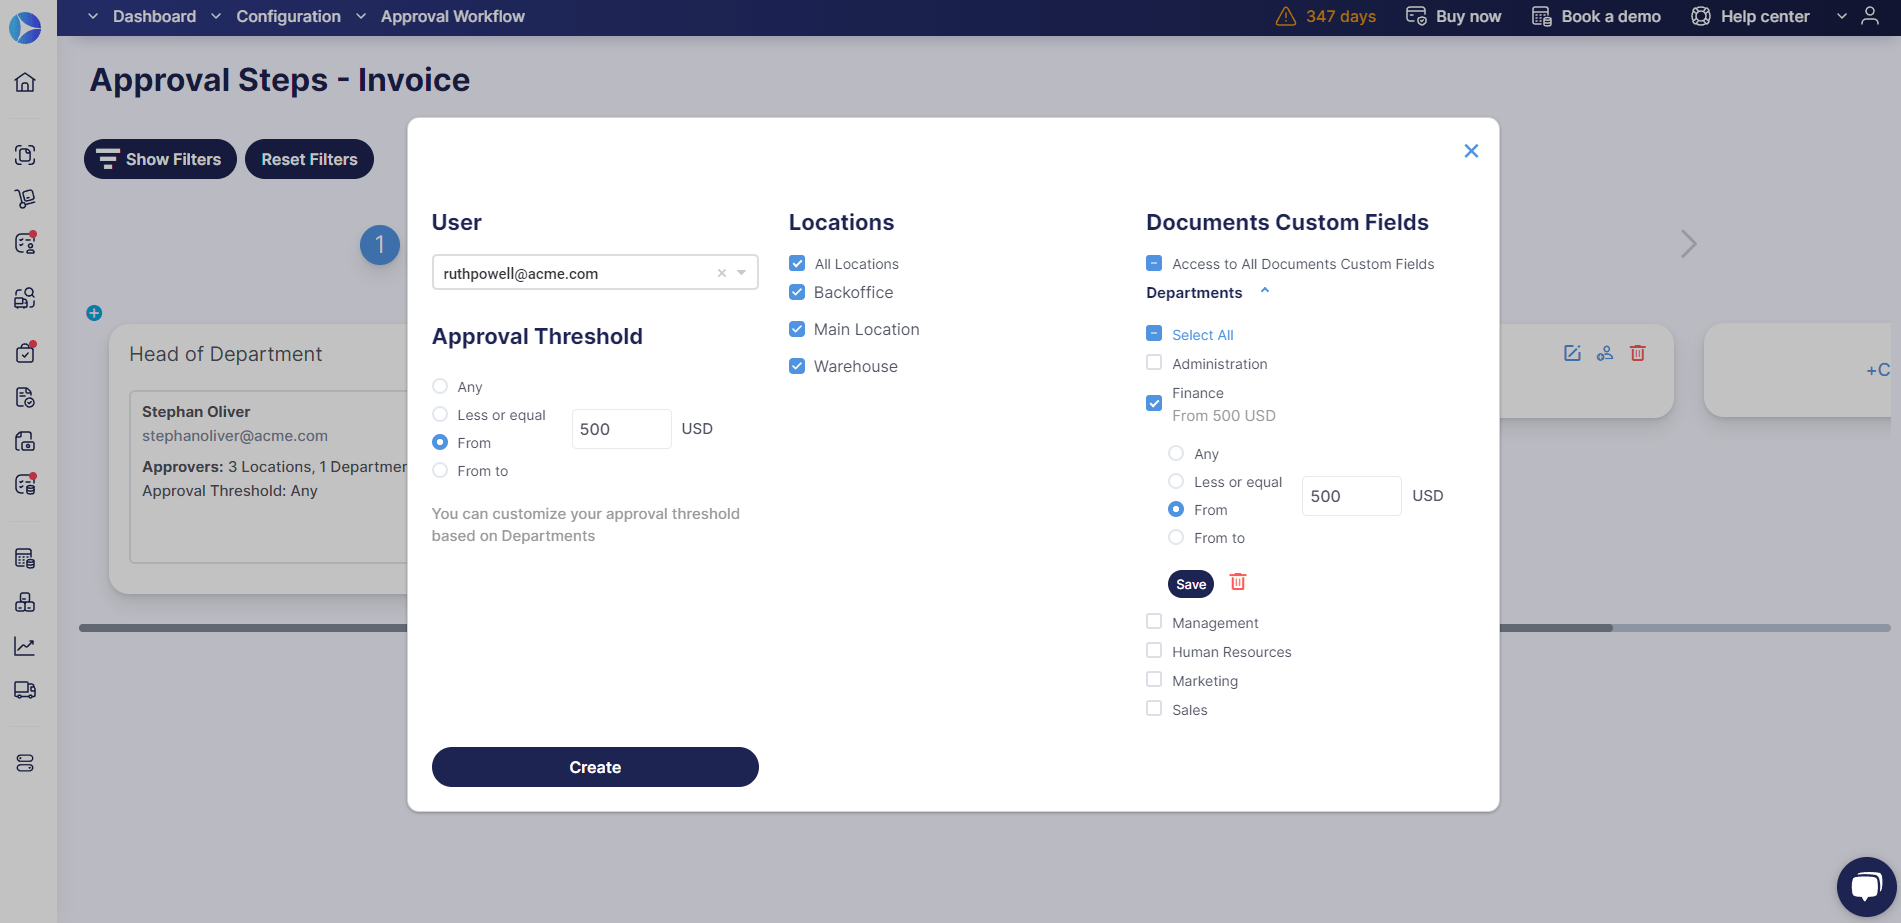1901x923 pixels.
Task: Collapse the Departments section chevron
Action: point(1265,290)
